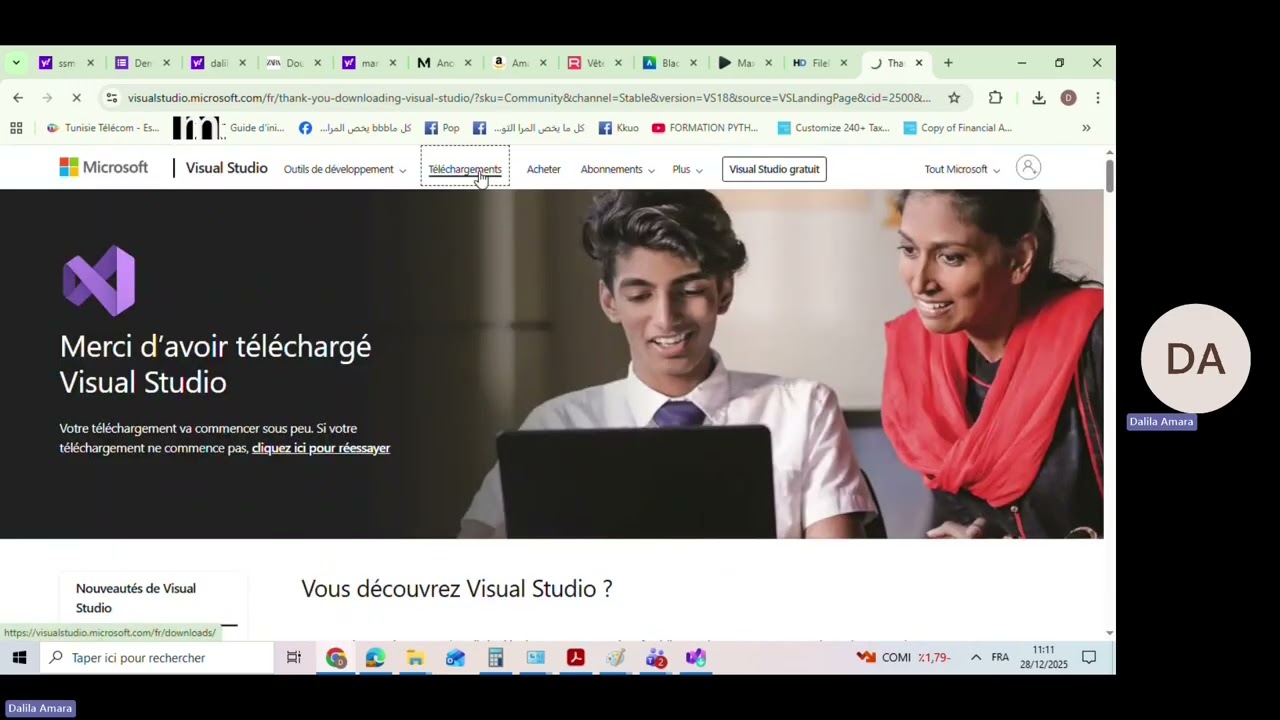
Task: Open the Facebook 'Kkuo' bookmark
Action: point(618,128)
